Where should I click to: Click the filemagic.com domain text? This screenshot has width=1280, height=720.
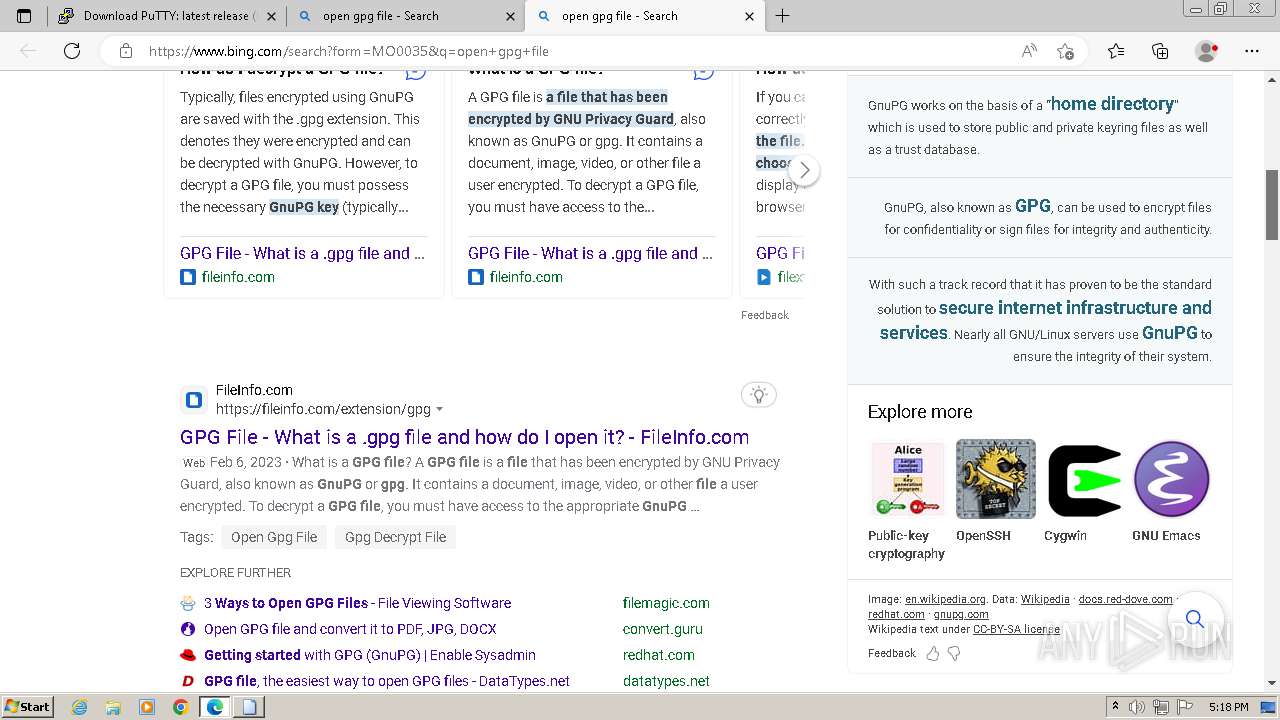coord(666,603)
